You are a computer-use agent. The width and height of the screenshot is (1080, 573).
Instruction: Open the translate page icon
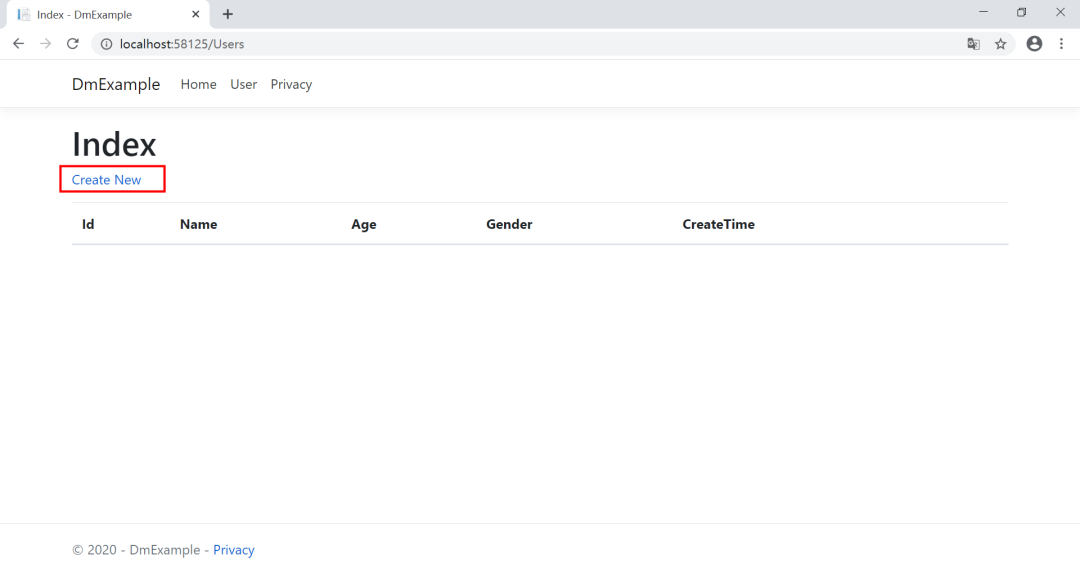973,44
